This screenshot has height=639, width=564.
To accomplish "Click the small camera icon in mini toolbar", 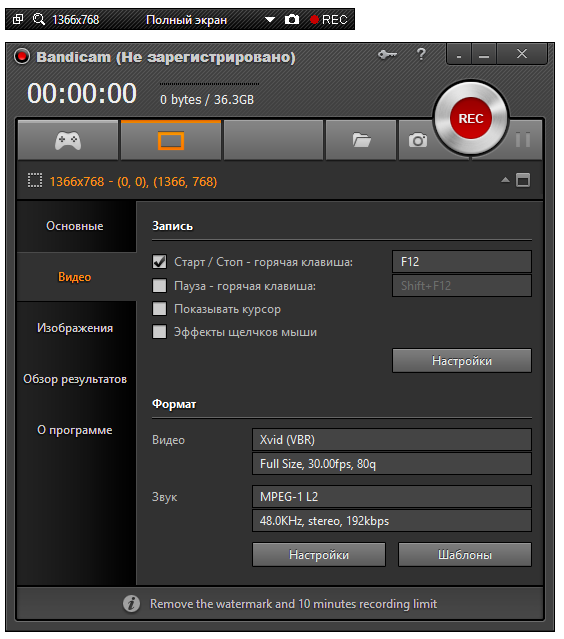I will (292, 19).
